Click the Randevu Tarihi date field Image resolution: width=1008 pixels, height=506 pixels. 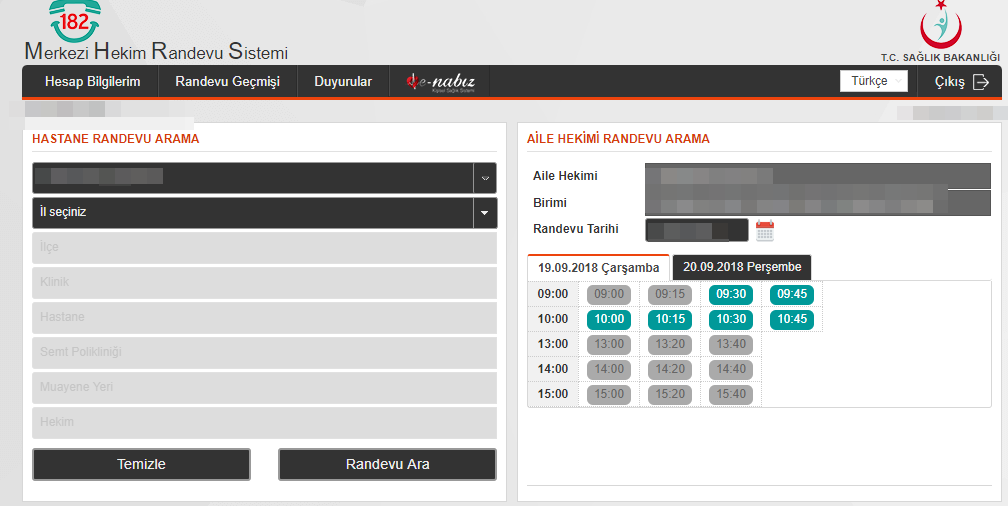coord(697,230)
